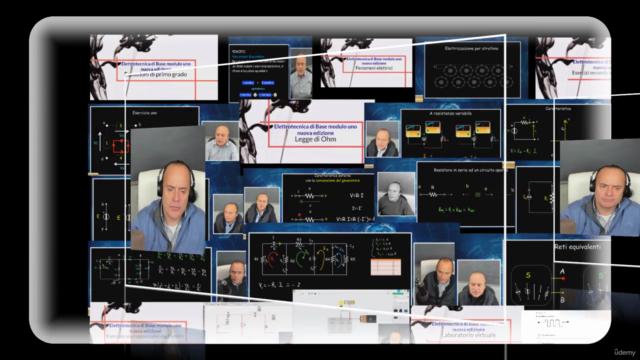The height and width of the screenshot is (360, 640).
Task: Open the Reti equivalenti slide
Action: (x=558, y=274)
